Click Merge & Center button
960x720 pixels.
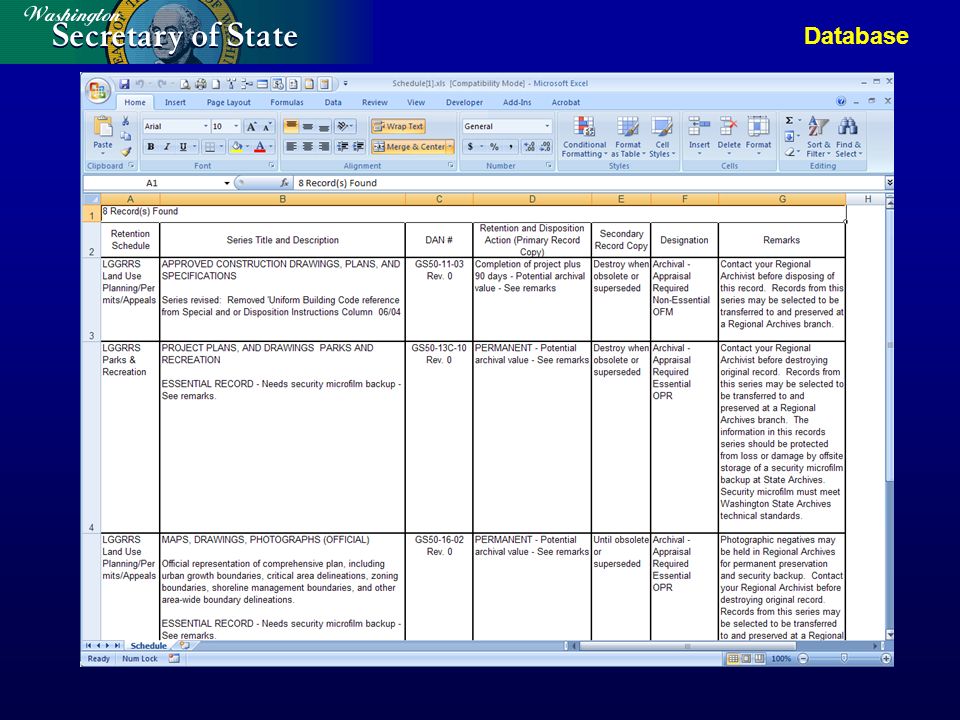point(408,146)
